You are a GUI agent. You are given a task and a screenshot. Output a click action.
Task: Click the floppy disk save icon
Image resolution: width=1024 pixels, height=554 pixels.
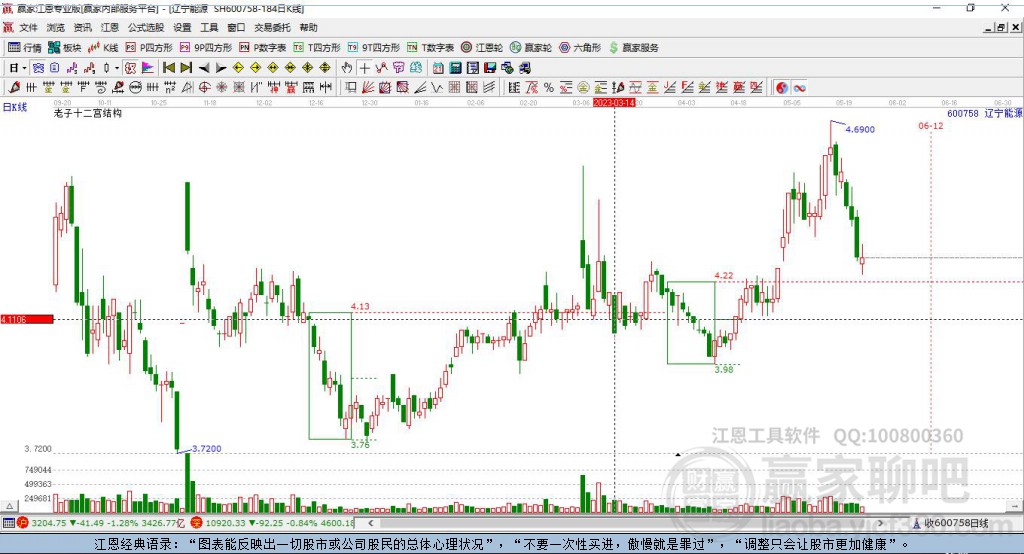490,68
